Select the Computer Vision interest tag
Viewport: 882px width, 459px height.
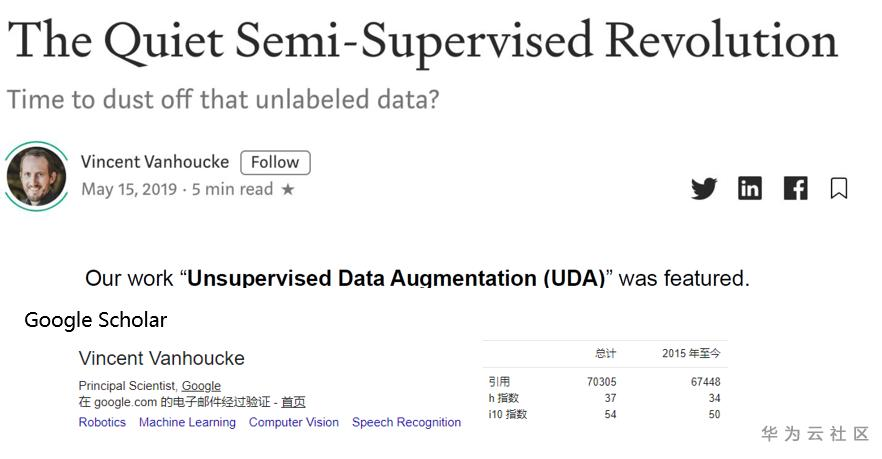point(294,423)
